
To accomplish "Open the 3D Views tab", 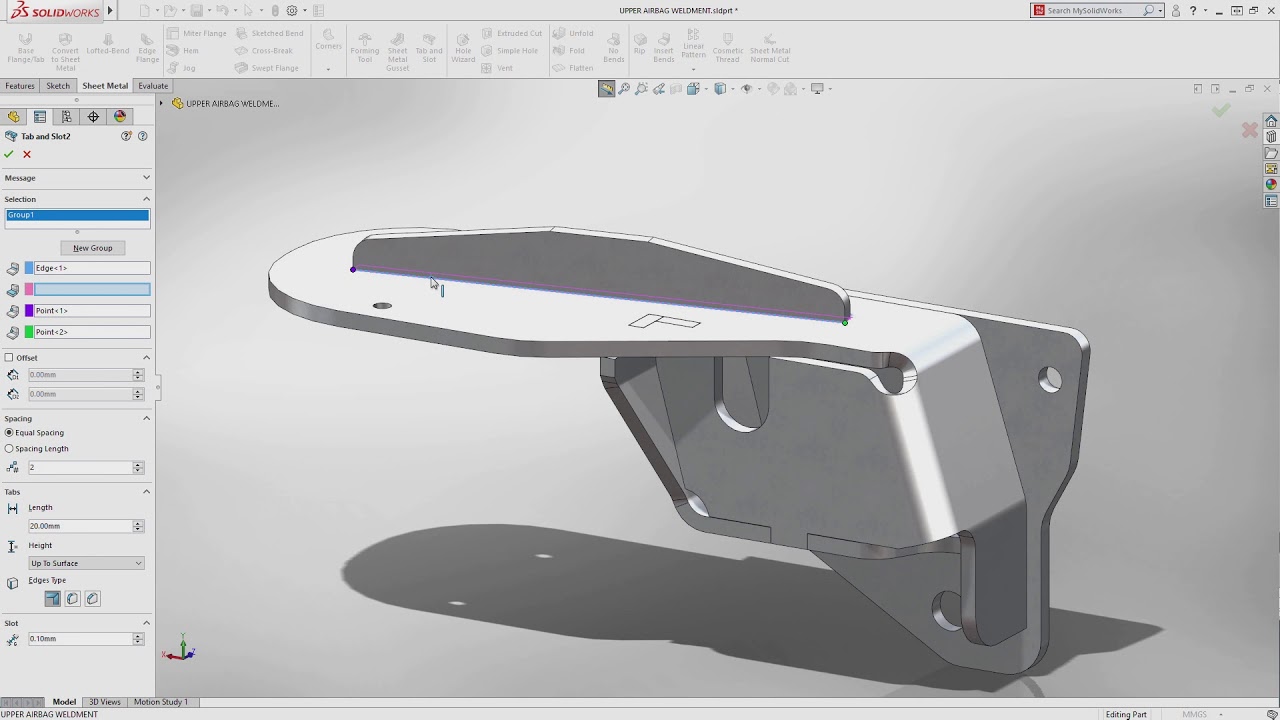I will coord(105,702).
